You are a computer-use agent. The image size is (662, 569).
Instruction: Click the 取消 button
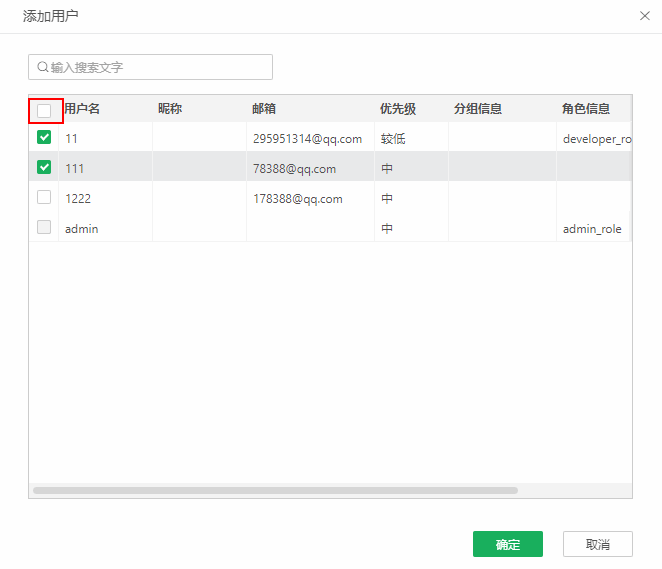click(597, 544)
